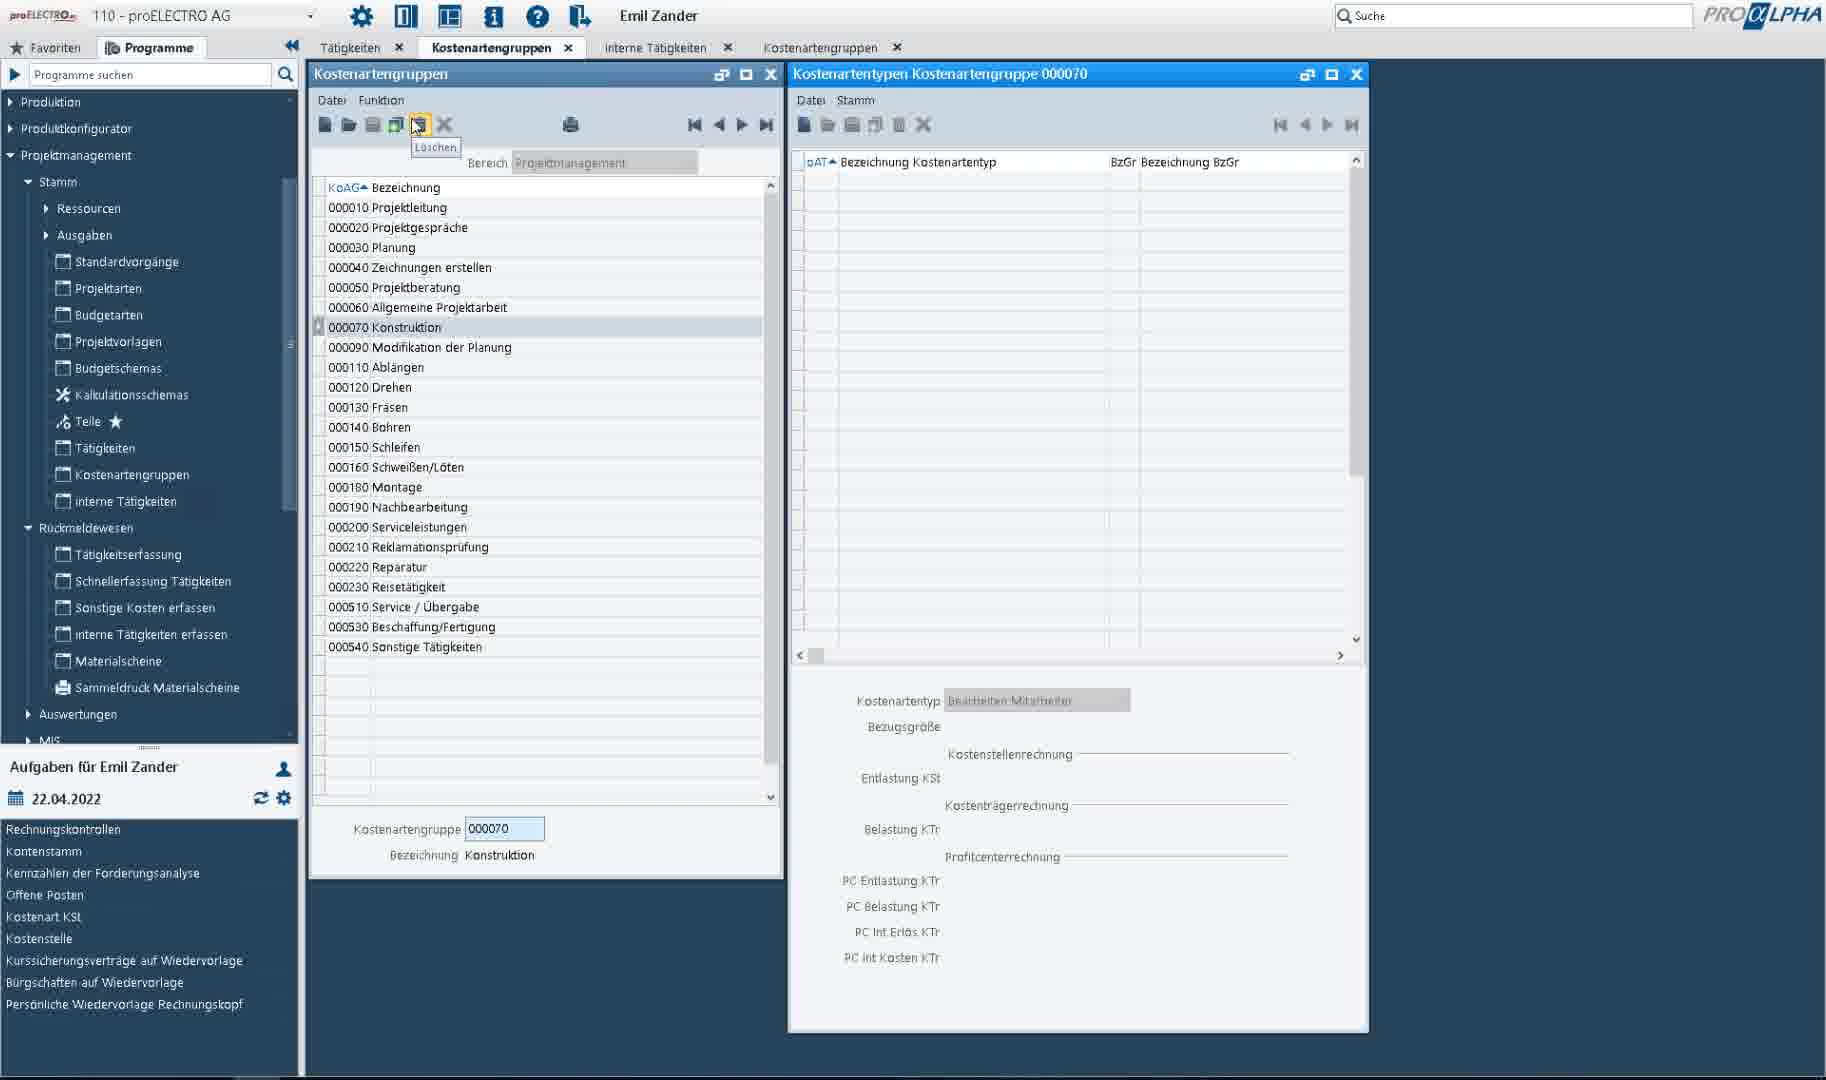Viewport: 1826px width, 1080px height.
Task: Create new record in Kostenartengruppen toolbar
Action: (x=325, y=125)
